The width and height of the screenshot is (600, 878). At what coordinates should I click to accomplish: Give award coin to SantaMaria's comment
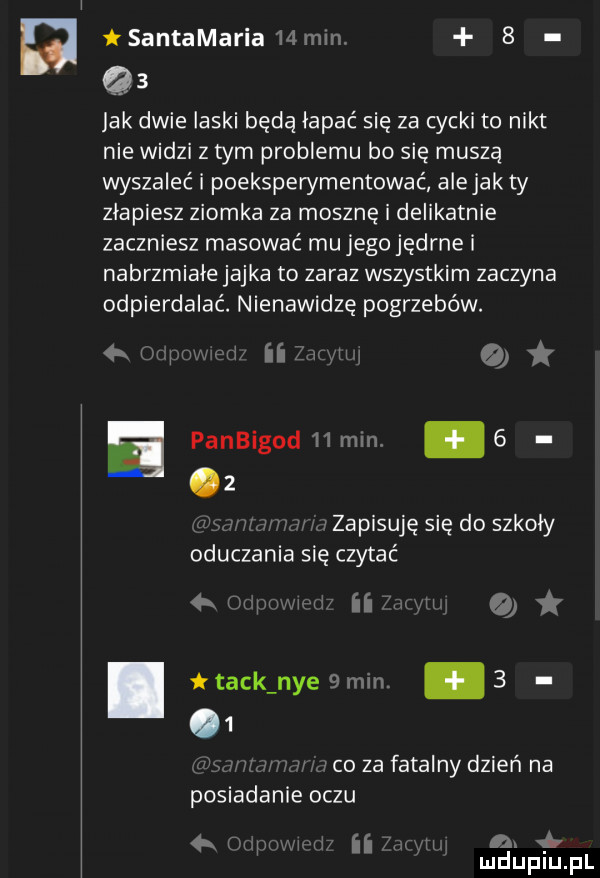tap(494, 356)
